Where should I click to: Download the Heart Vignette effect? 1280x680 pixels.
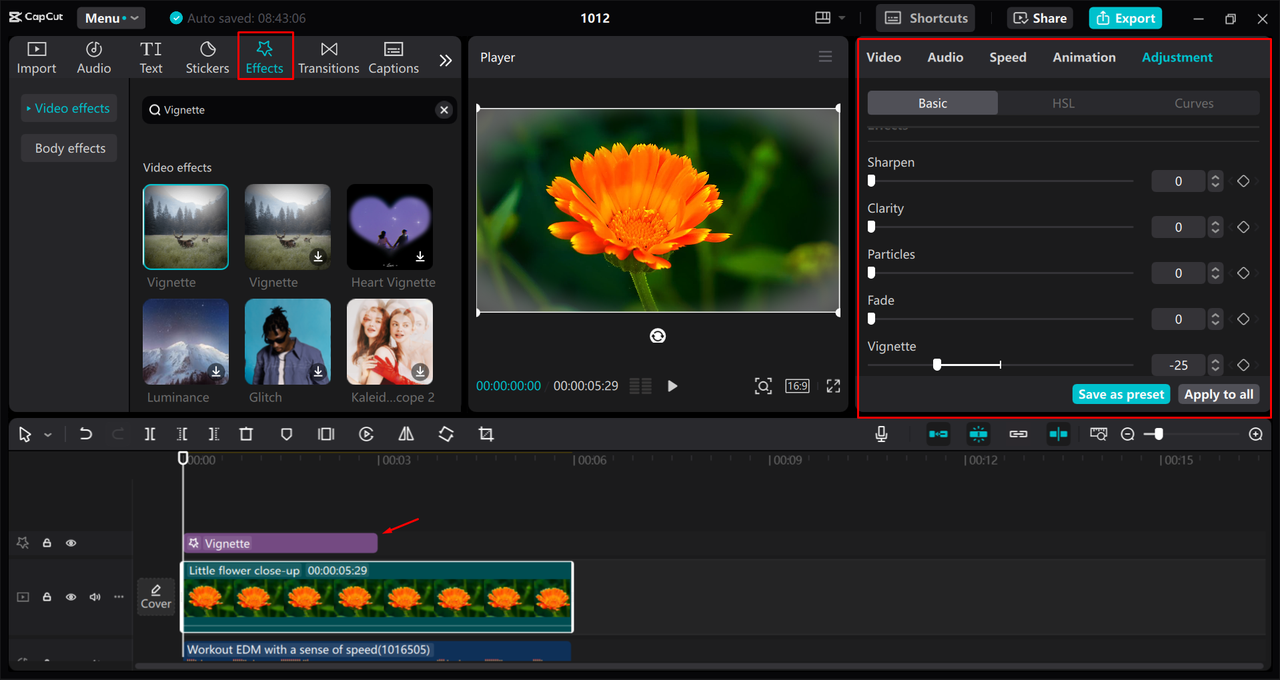(x=420, y=257)
